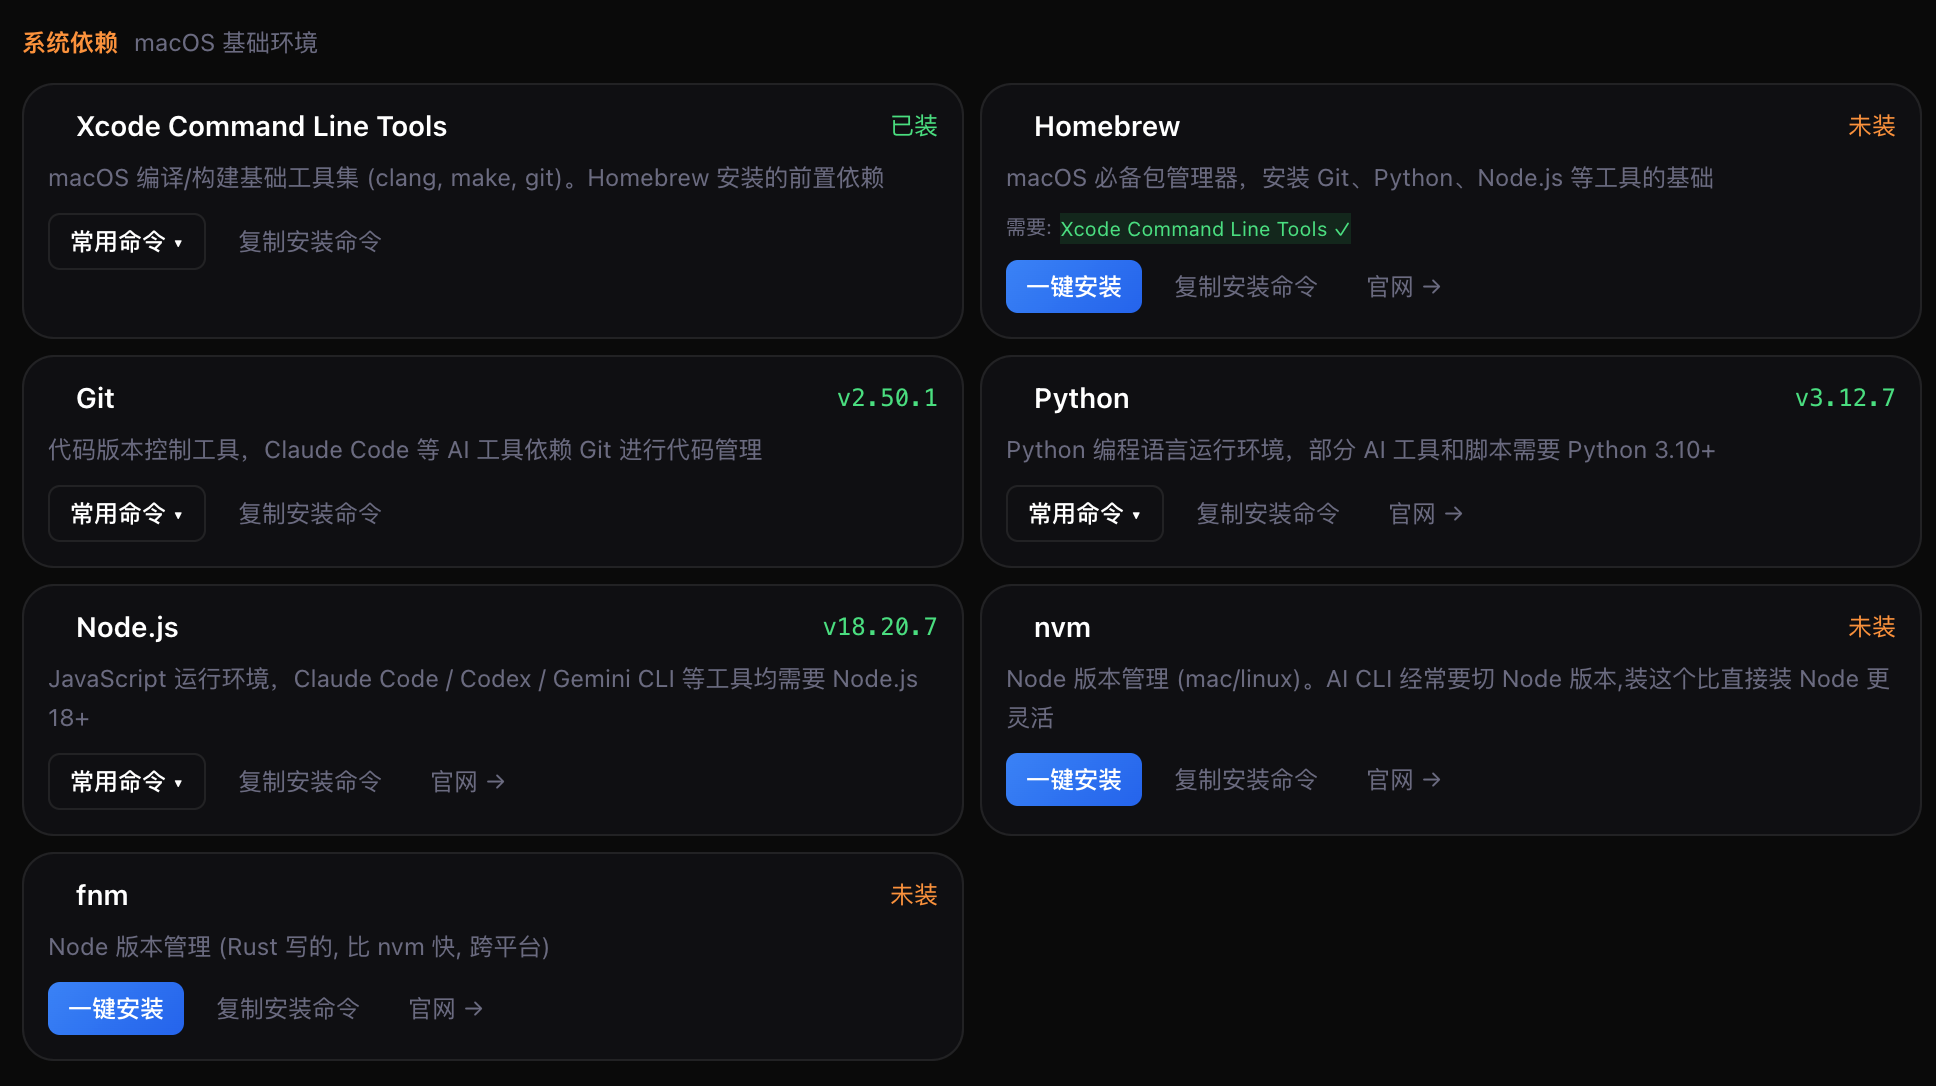Click 一键安装 button for nvm

[1074, 779]
